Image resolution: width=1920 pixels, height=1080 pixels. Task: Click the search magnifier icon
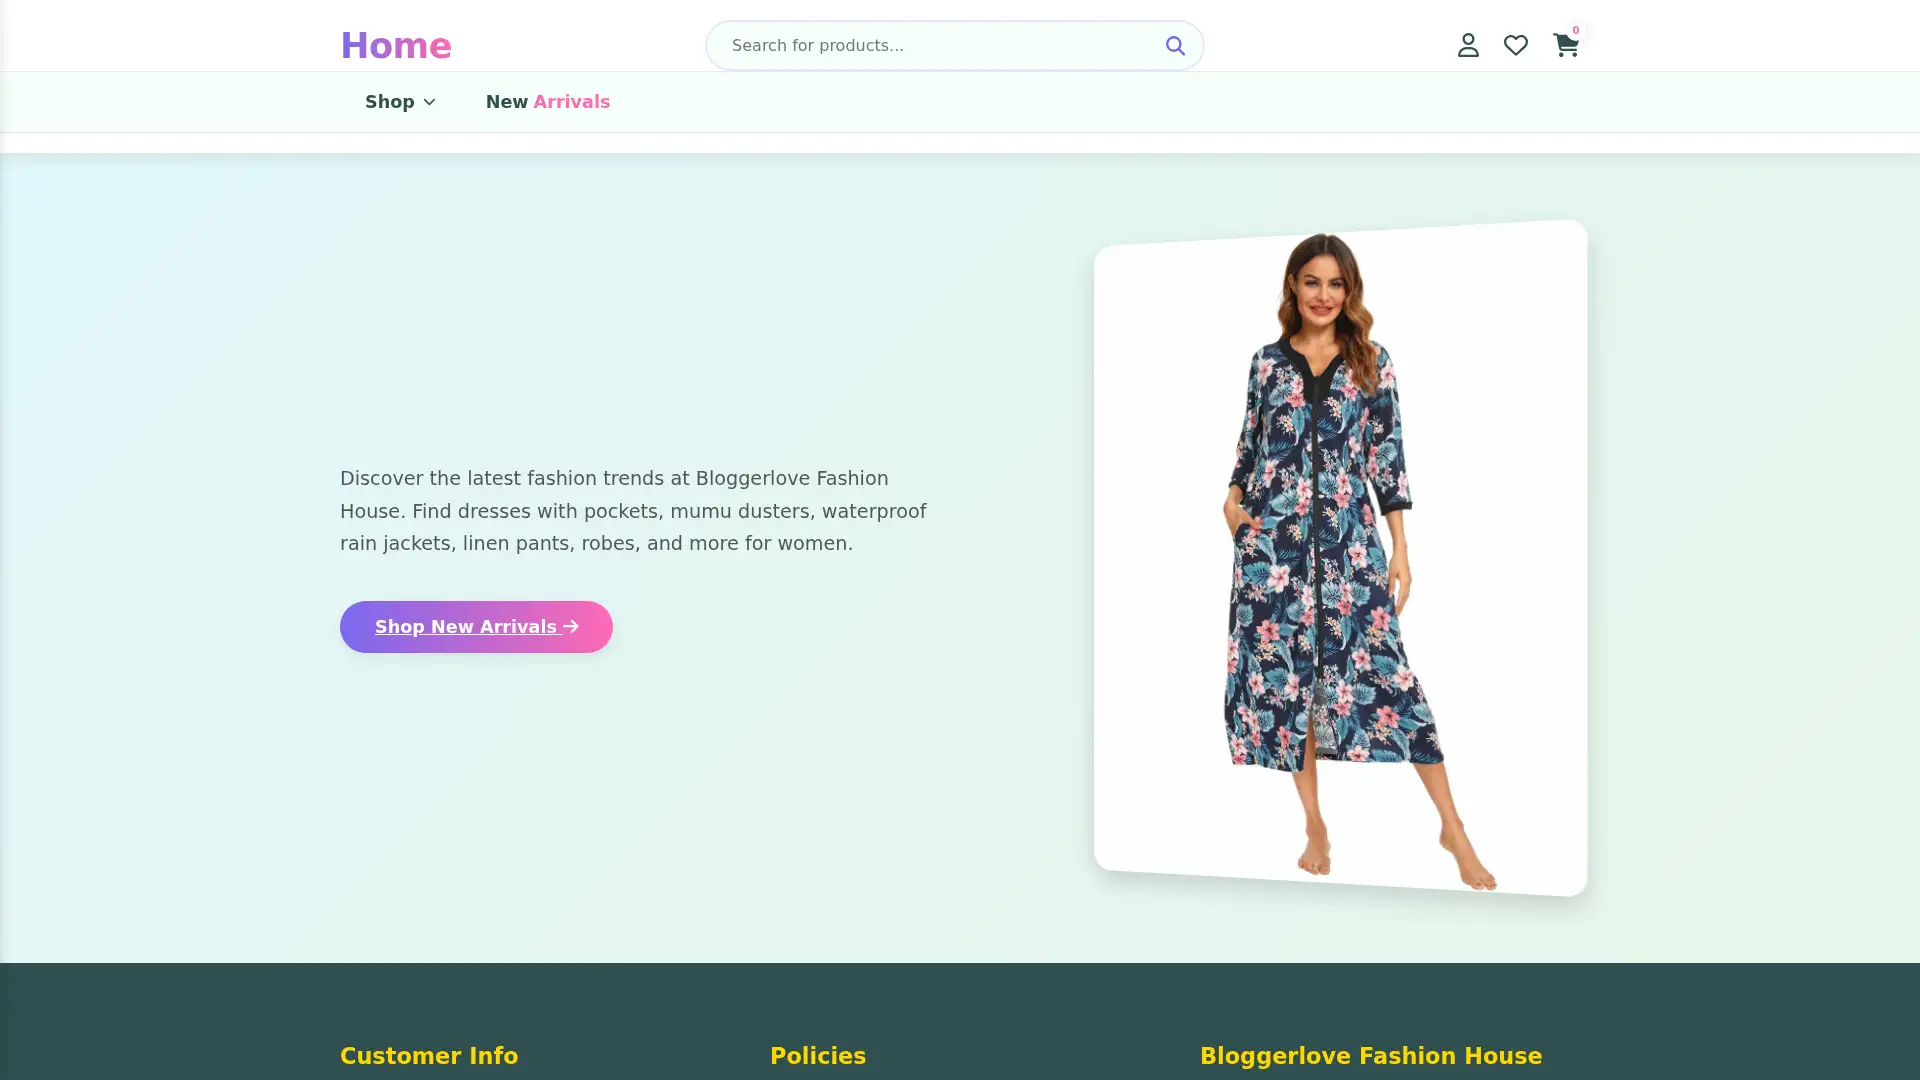pyautogui.click(x=1175, y=45)
